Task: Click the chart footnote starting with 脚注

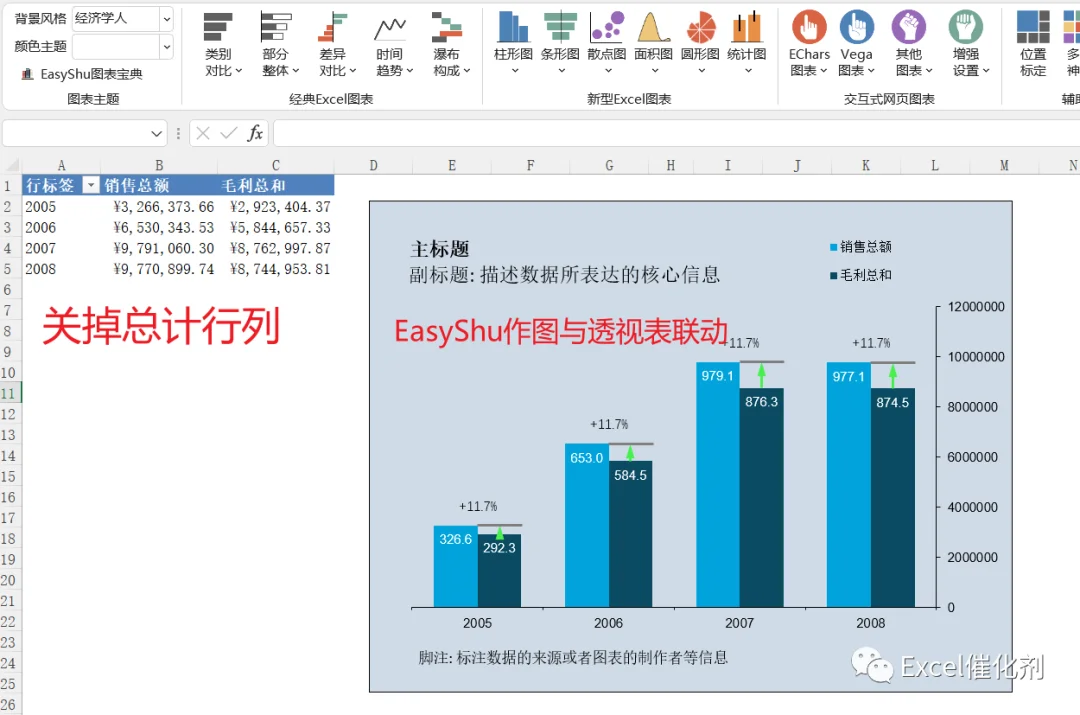Action: coord(573,658)
